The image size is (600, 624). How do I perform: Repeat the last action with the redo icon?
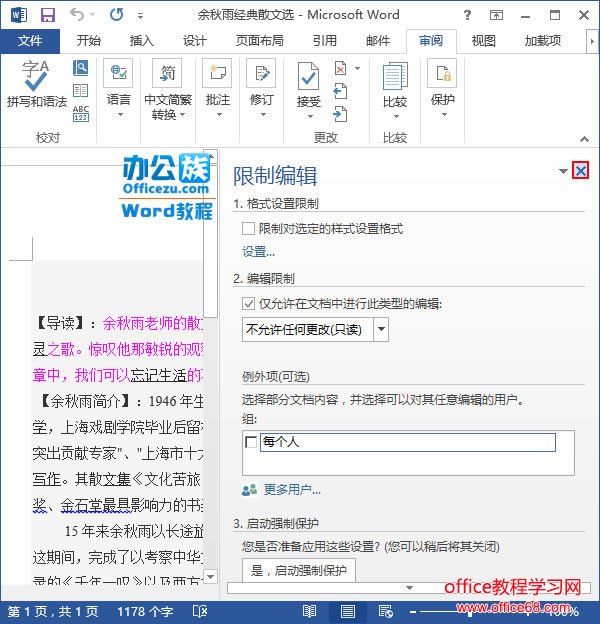(x=116, y=15)
